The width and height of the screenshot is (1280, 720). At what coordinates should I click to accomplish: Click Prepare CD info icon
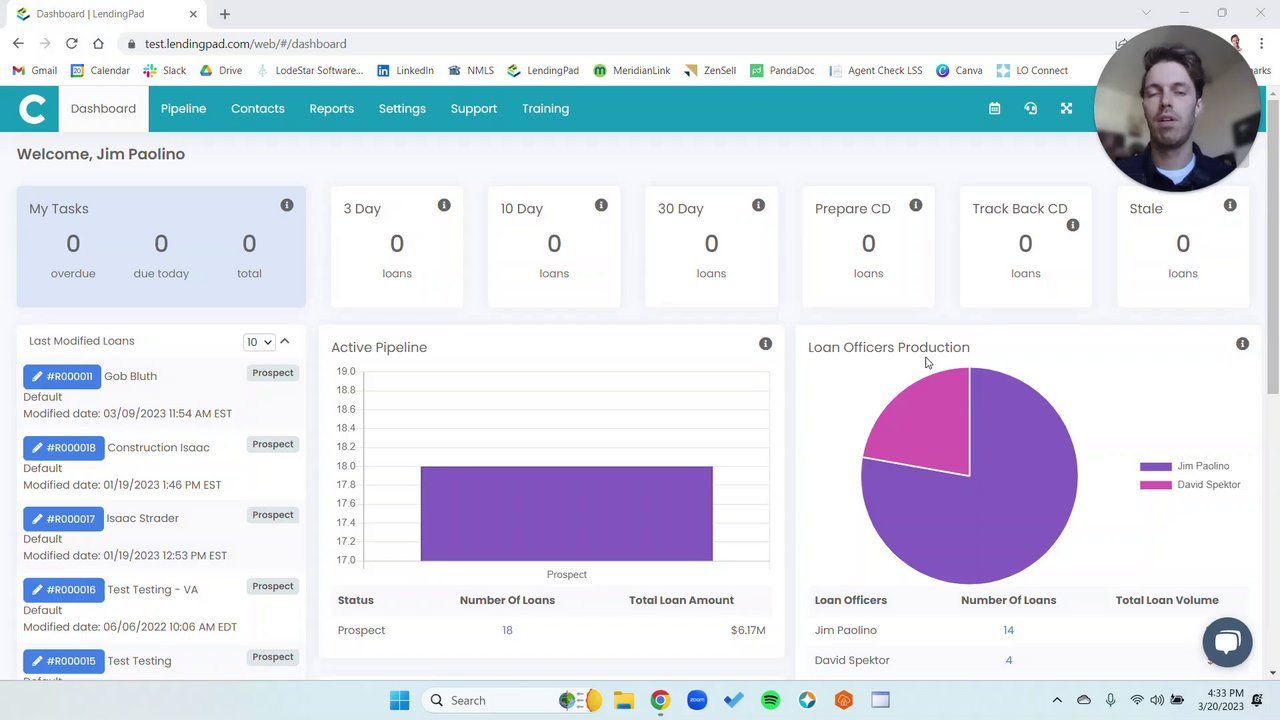(915, 205)
